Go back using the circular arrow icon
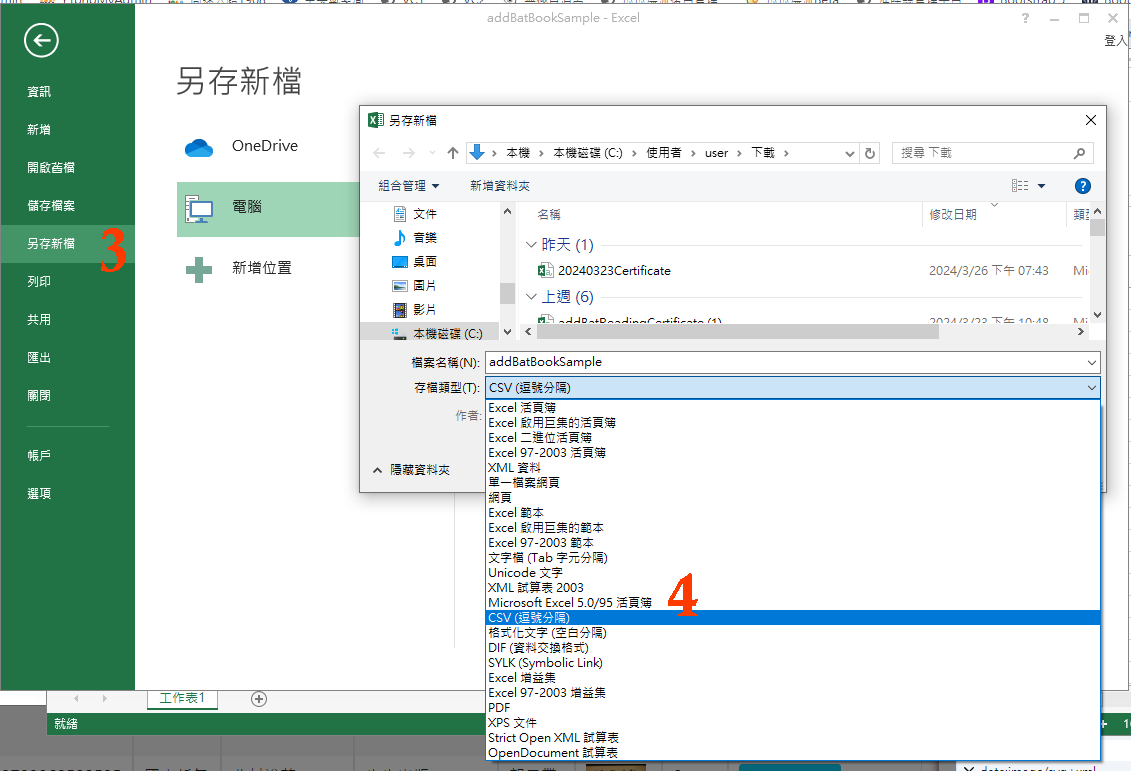Viewport: 1131px width, 771px height. point(41,40)
